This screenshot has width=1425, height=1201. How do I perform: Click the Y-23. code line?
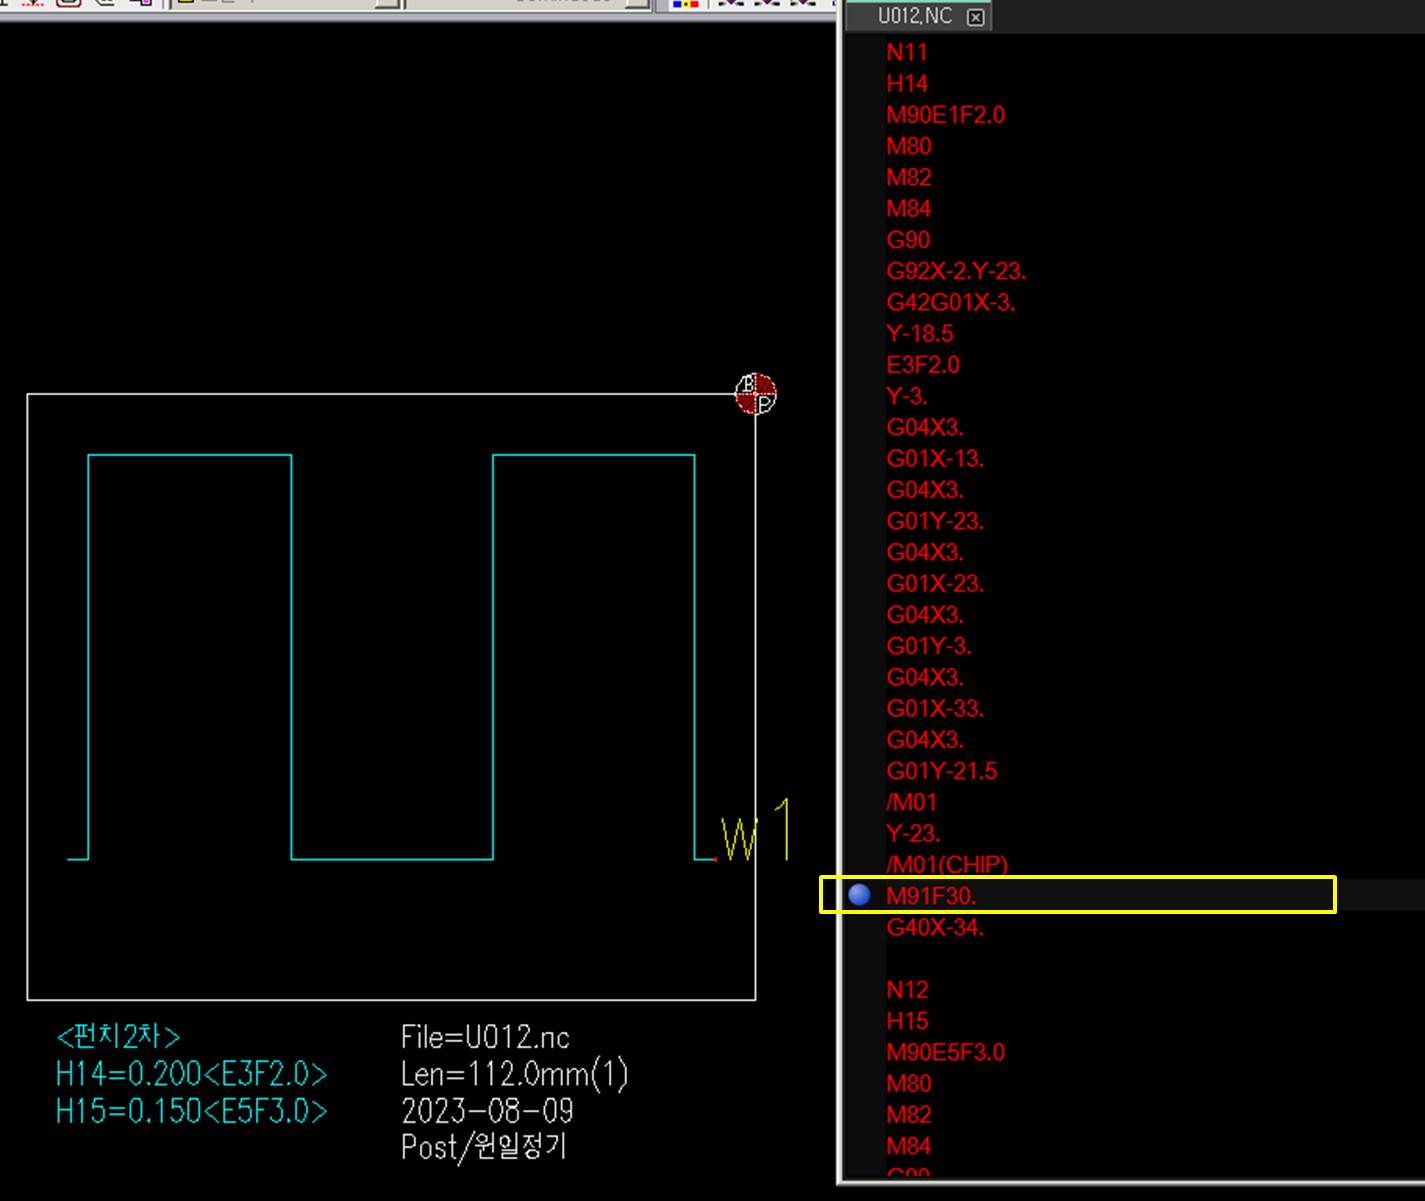[913, 833]
